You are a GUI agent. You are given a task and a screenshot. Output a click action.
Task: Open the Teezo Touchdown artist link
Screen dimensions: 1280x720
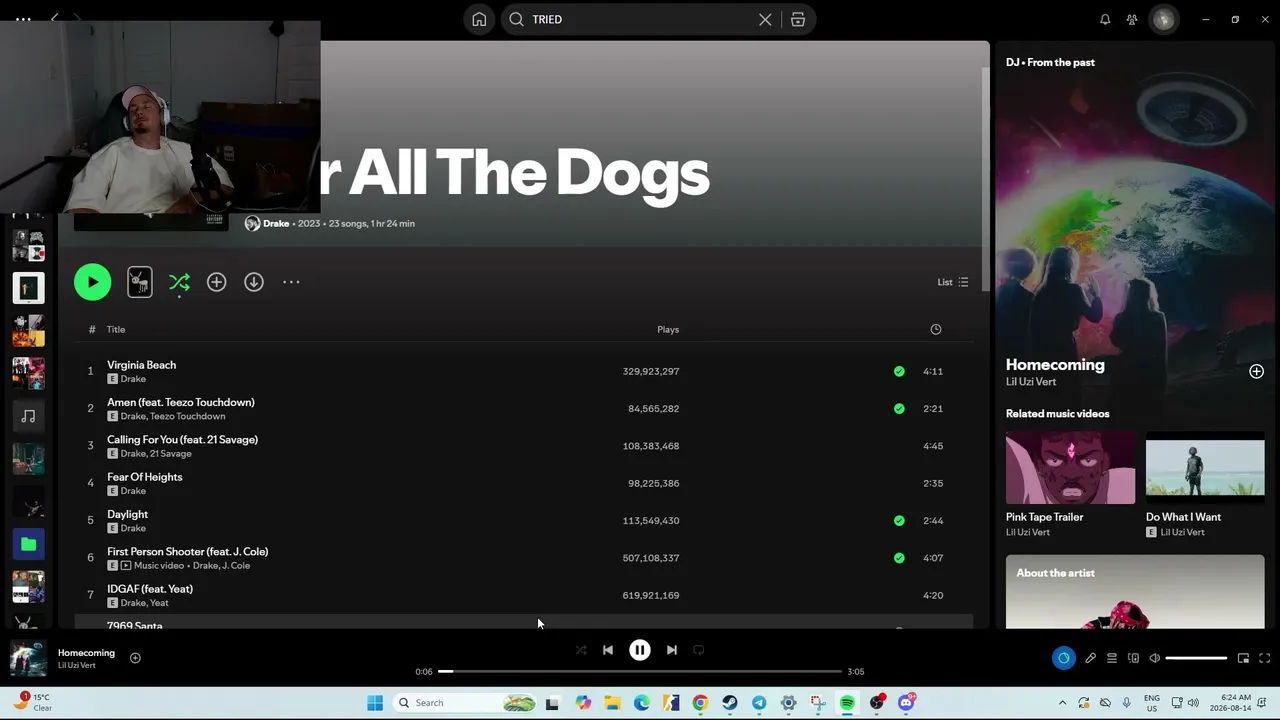coord(187,416)
